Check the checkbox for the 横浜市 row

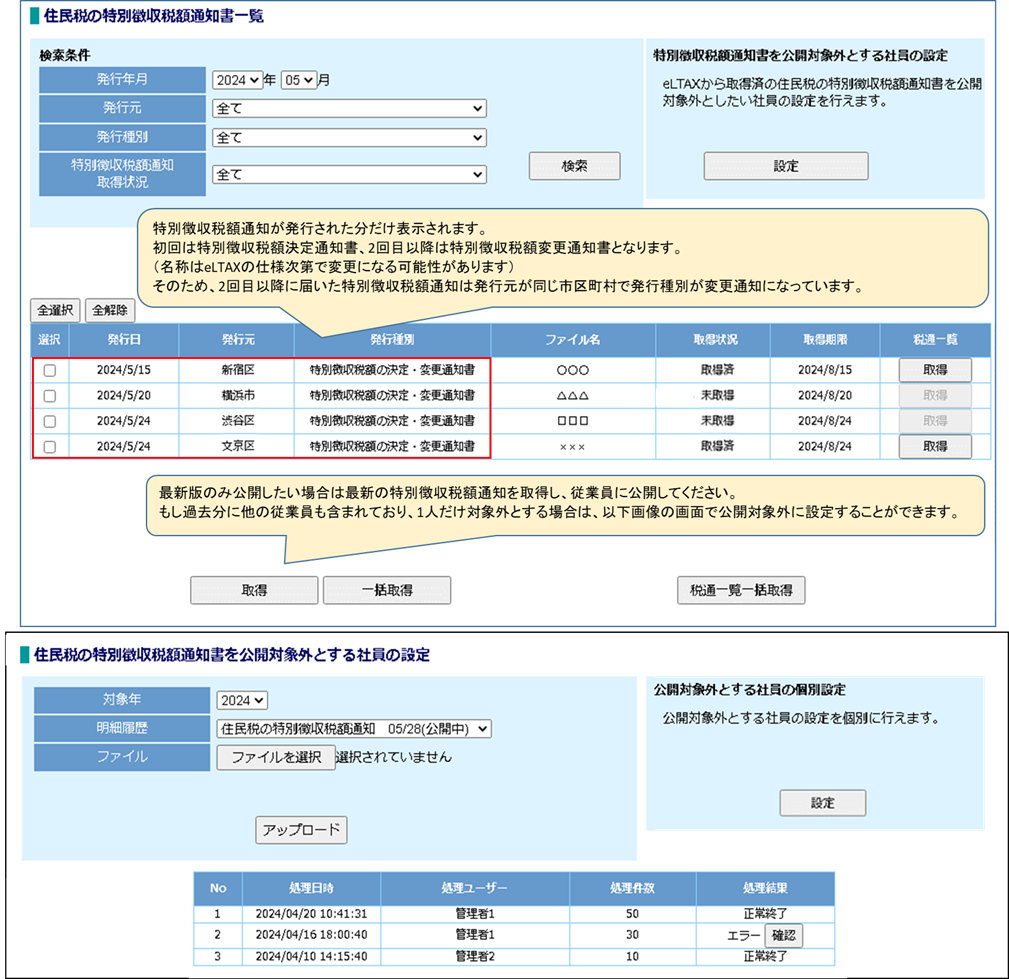[x=49, y=395]
